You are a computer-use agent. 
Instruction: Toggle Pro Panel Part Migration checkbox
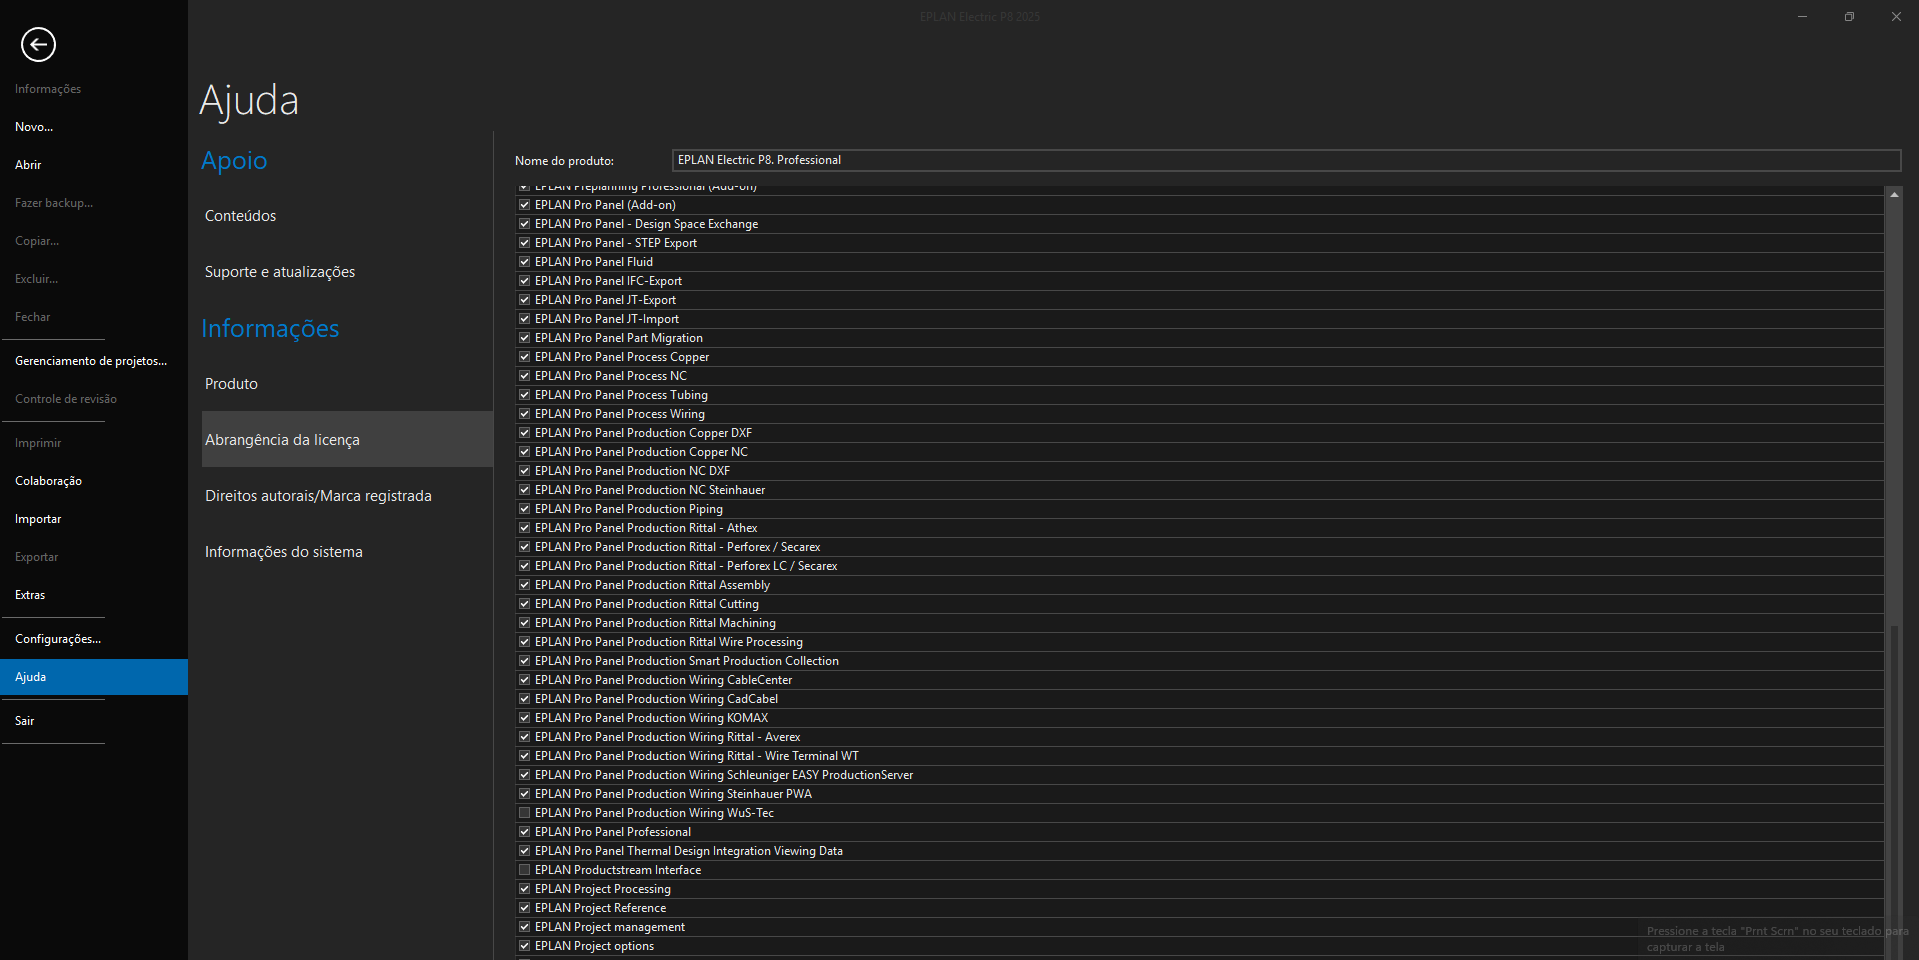(x=524, y=338)
